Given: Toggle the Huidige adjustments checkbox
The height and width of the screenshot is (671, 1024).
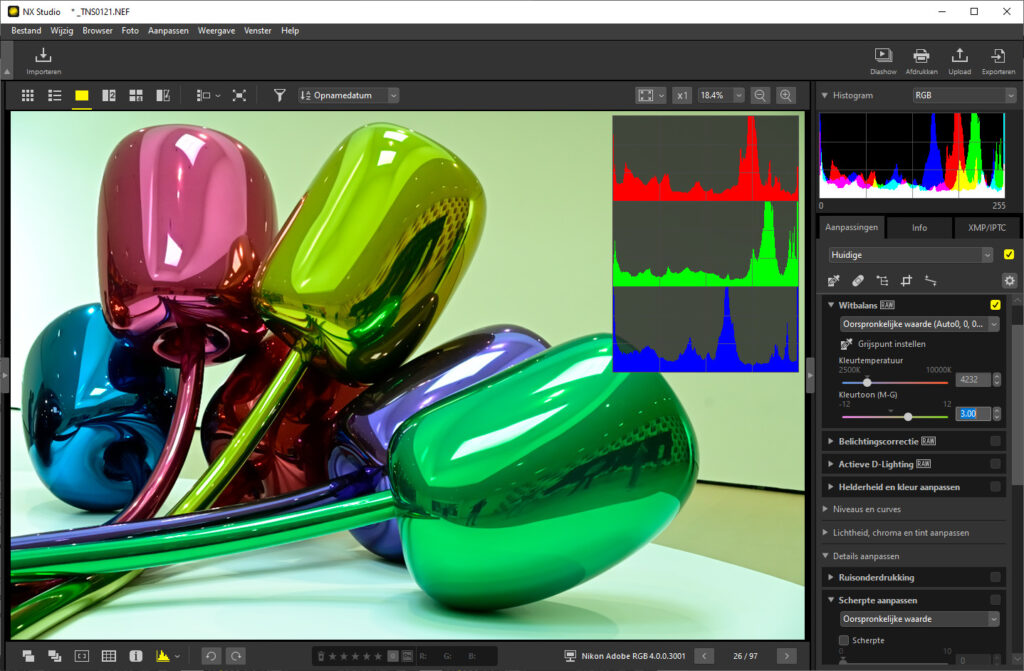Looking at the screenshot, I should tap(1009, 255).
